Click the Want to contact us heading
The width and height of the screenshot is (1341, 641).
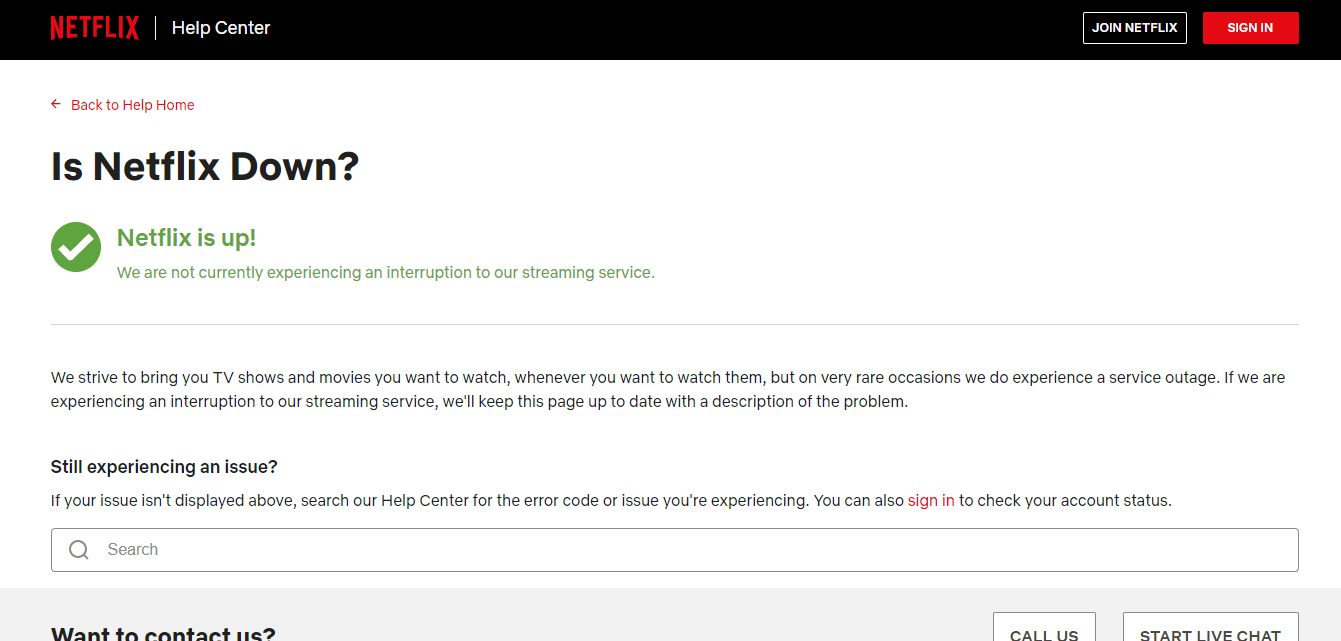(x=162, y=632)
